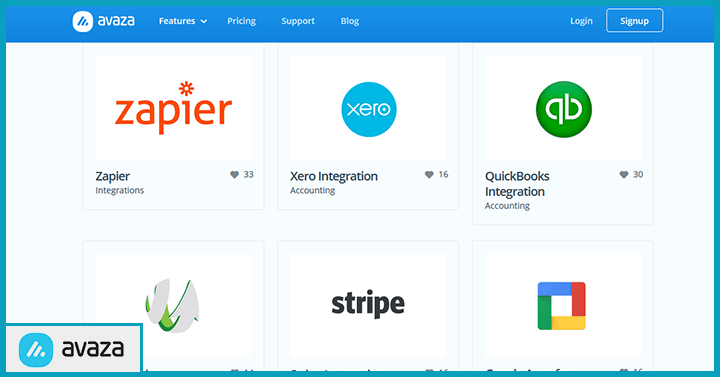Open the QuickBooks logo thumbnail

click(x=563, y=107)
